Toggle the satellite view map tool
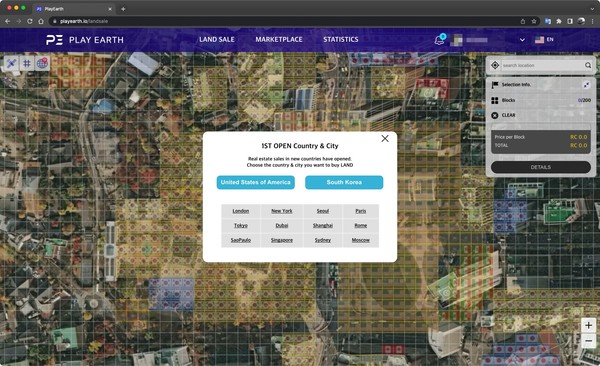Viewport: 600px width, 366px height. coord(11,63)
